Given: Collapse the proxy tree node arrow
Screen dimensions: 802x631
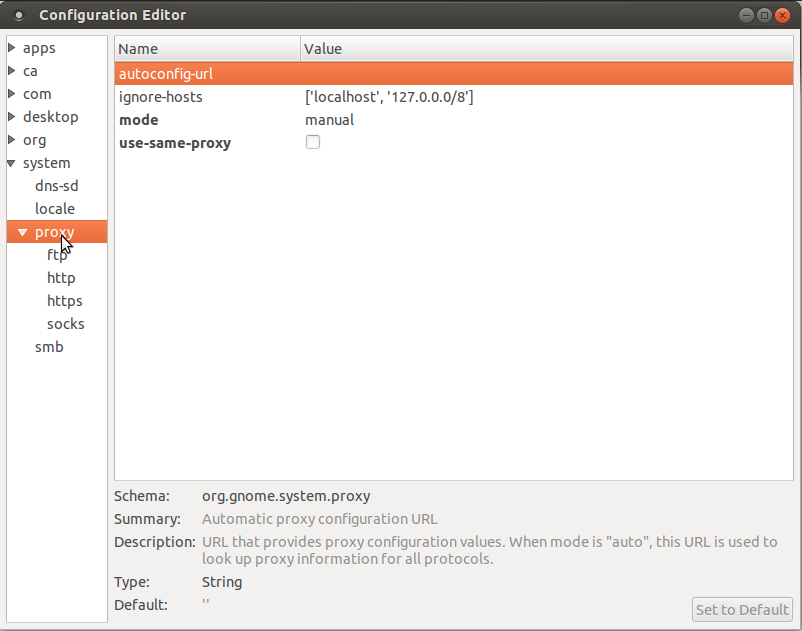Looking at the screenshot, I should point(23,232).
